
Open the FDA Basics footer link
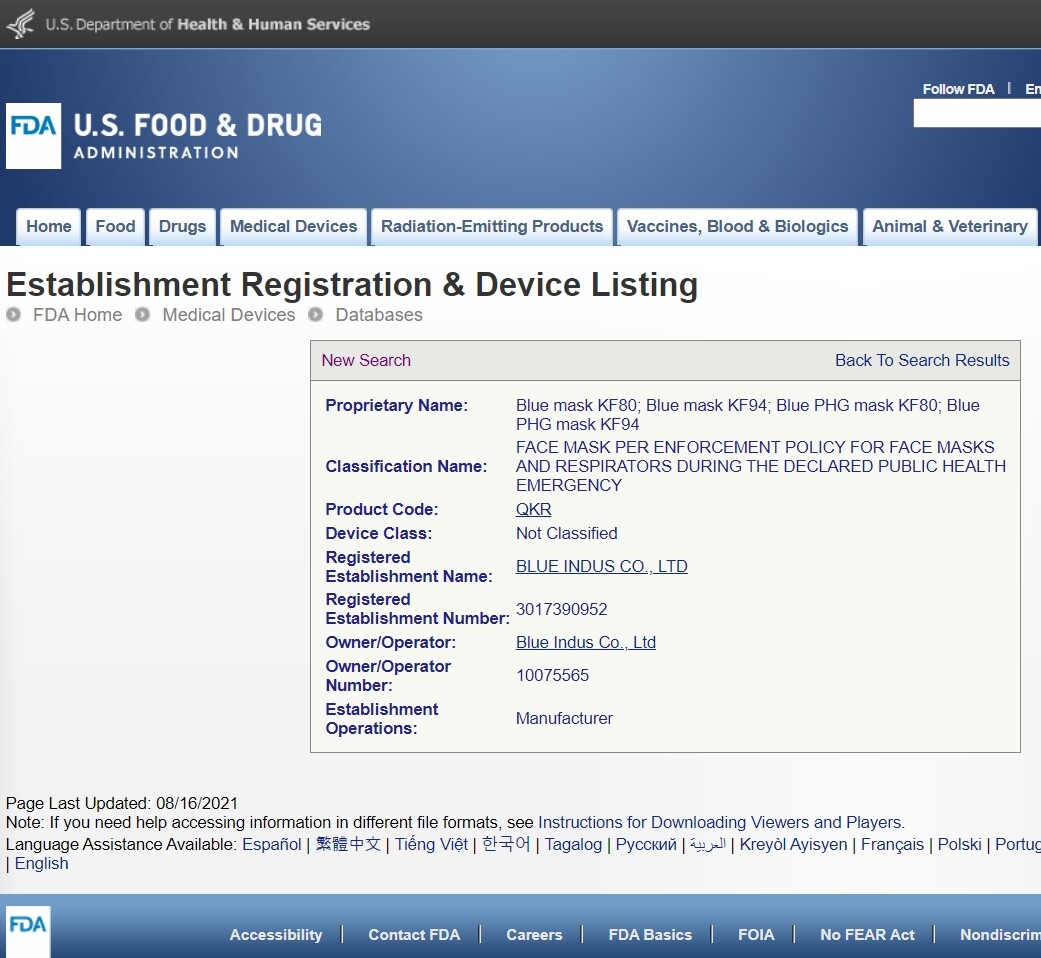(651, 935)
